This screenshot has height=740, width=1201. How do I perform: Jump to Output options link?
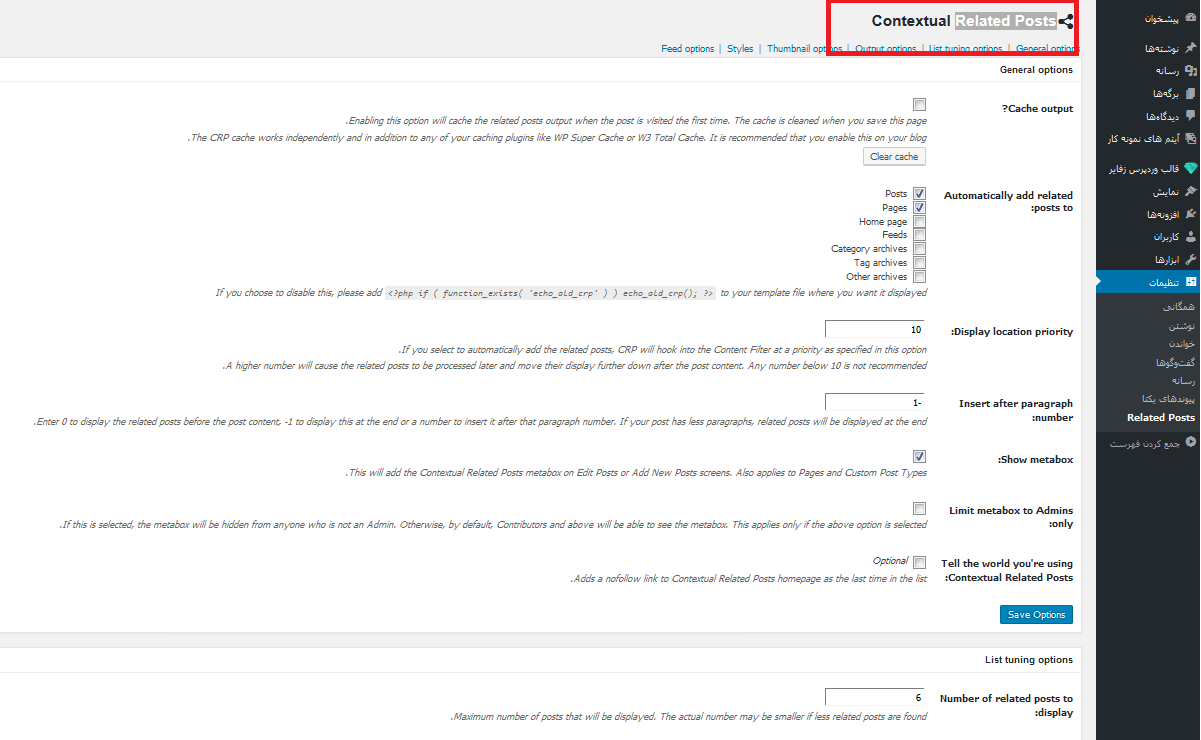click(885, 49)
